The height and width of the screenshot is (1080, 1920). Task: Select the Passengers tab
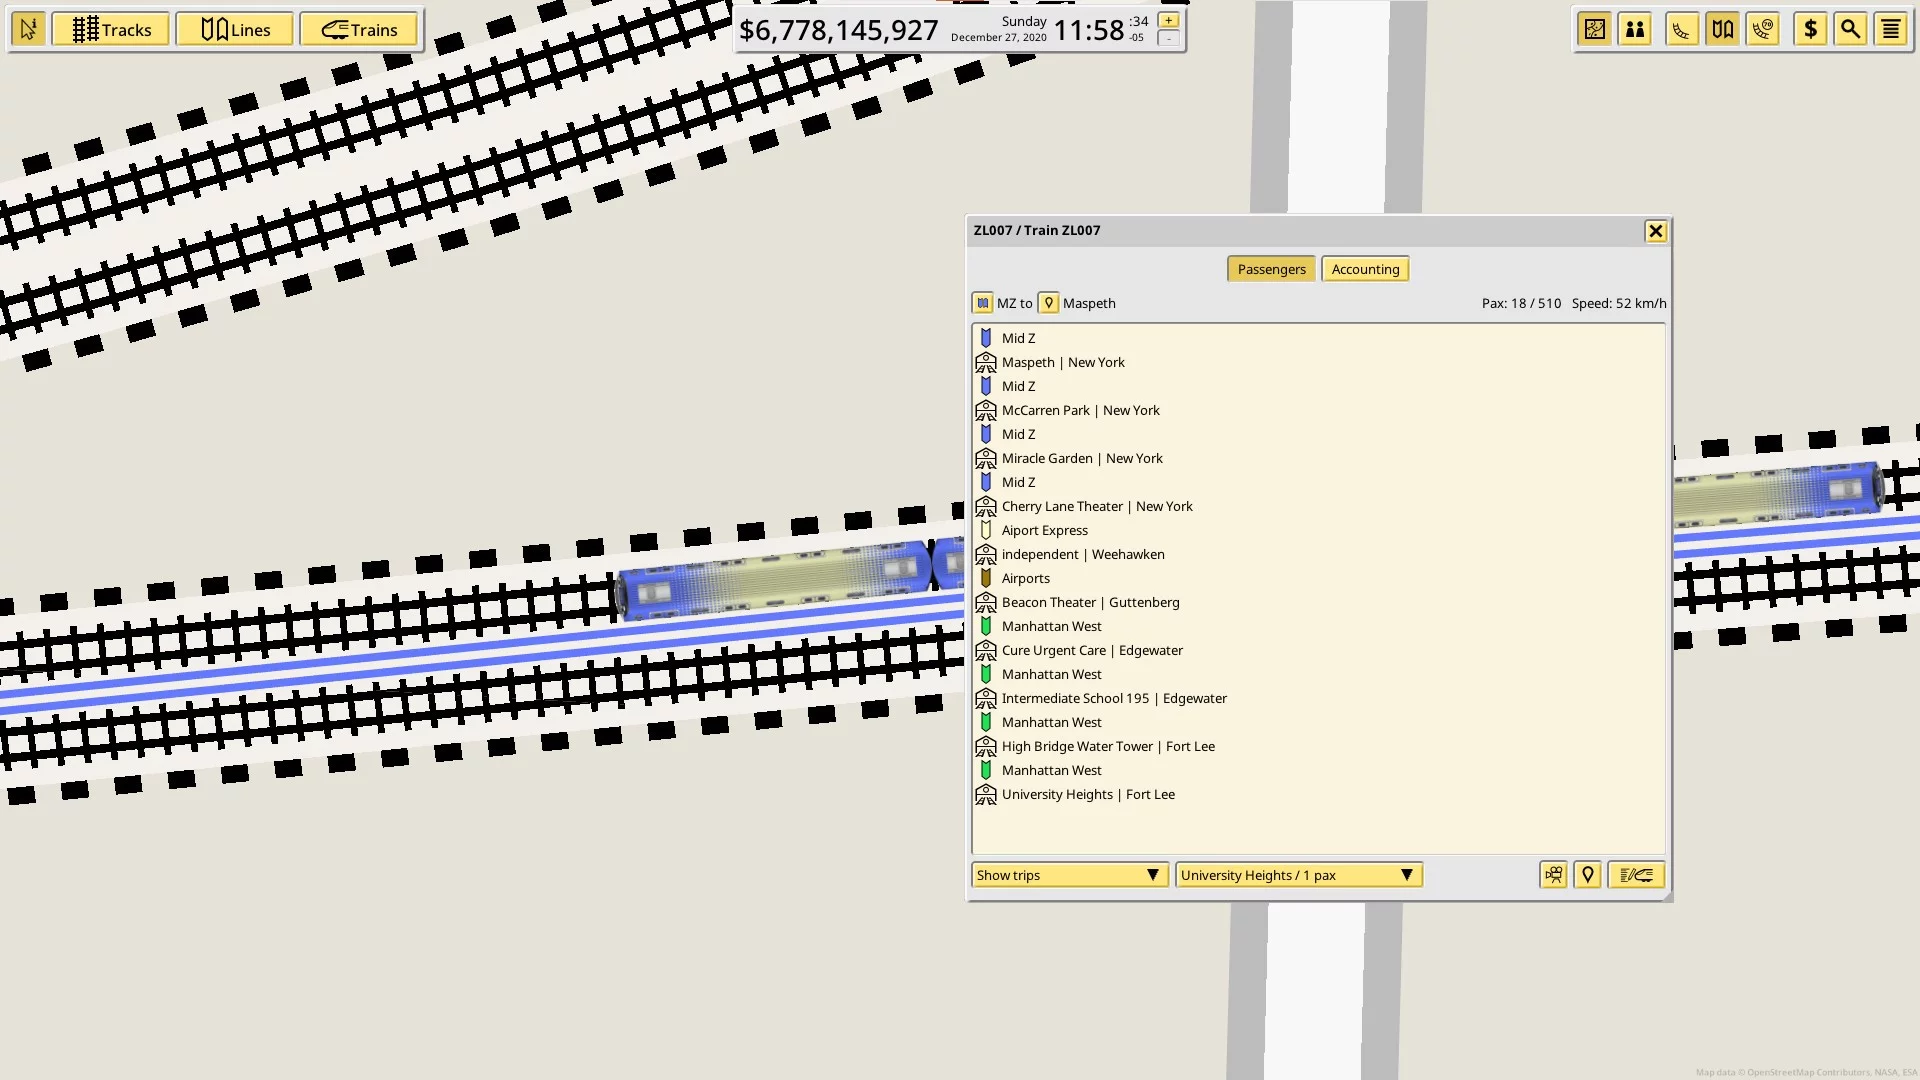click(1271, 269)
